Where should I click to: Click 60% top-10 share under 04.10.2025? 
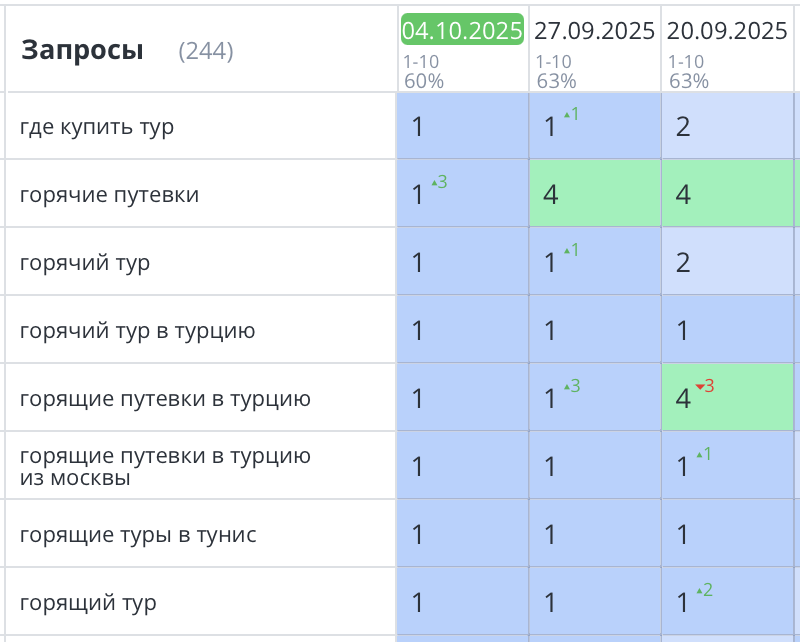click(424, 81)
